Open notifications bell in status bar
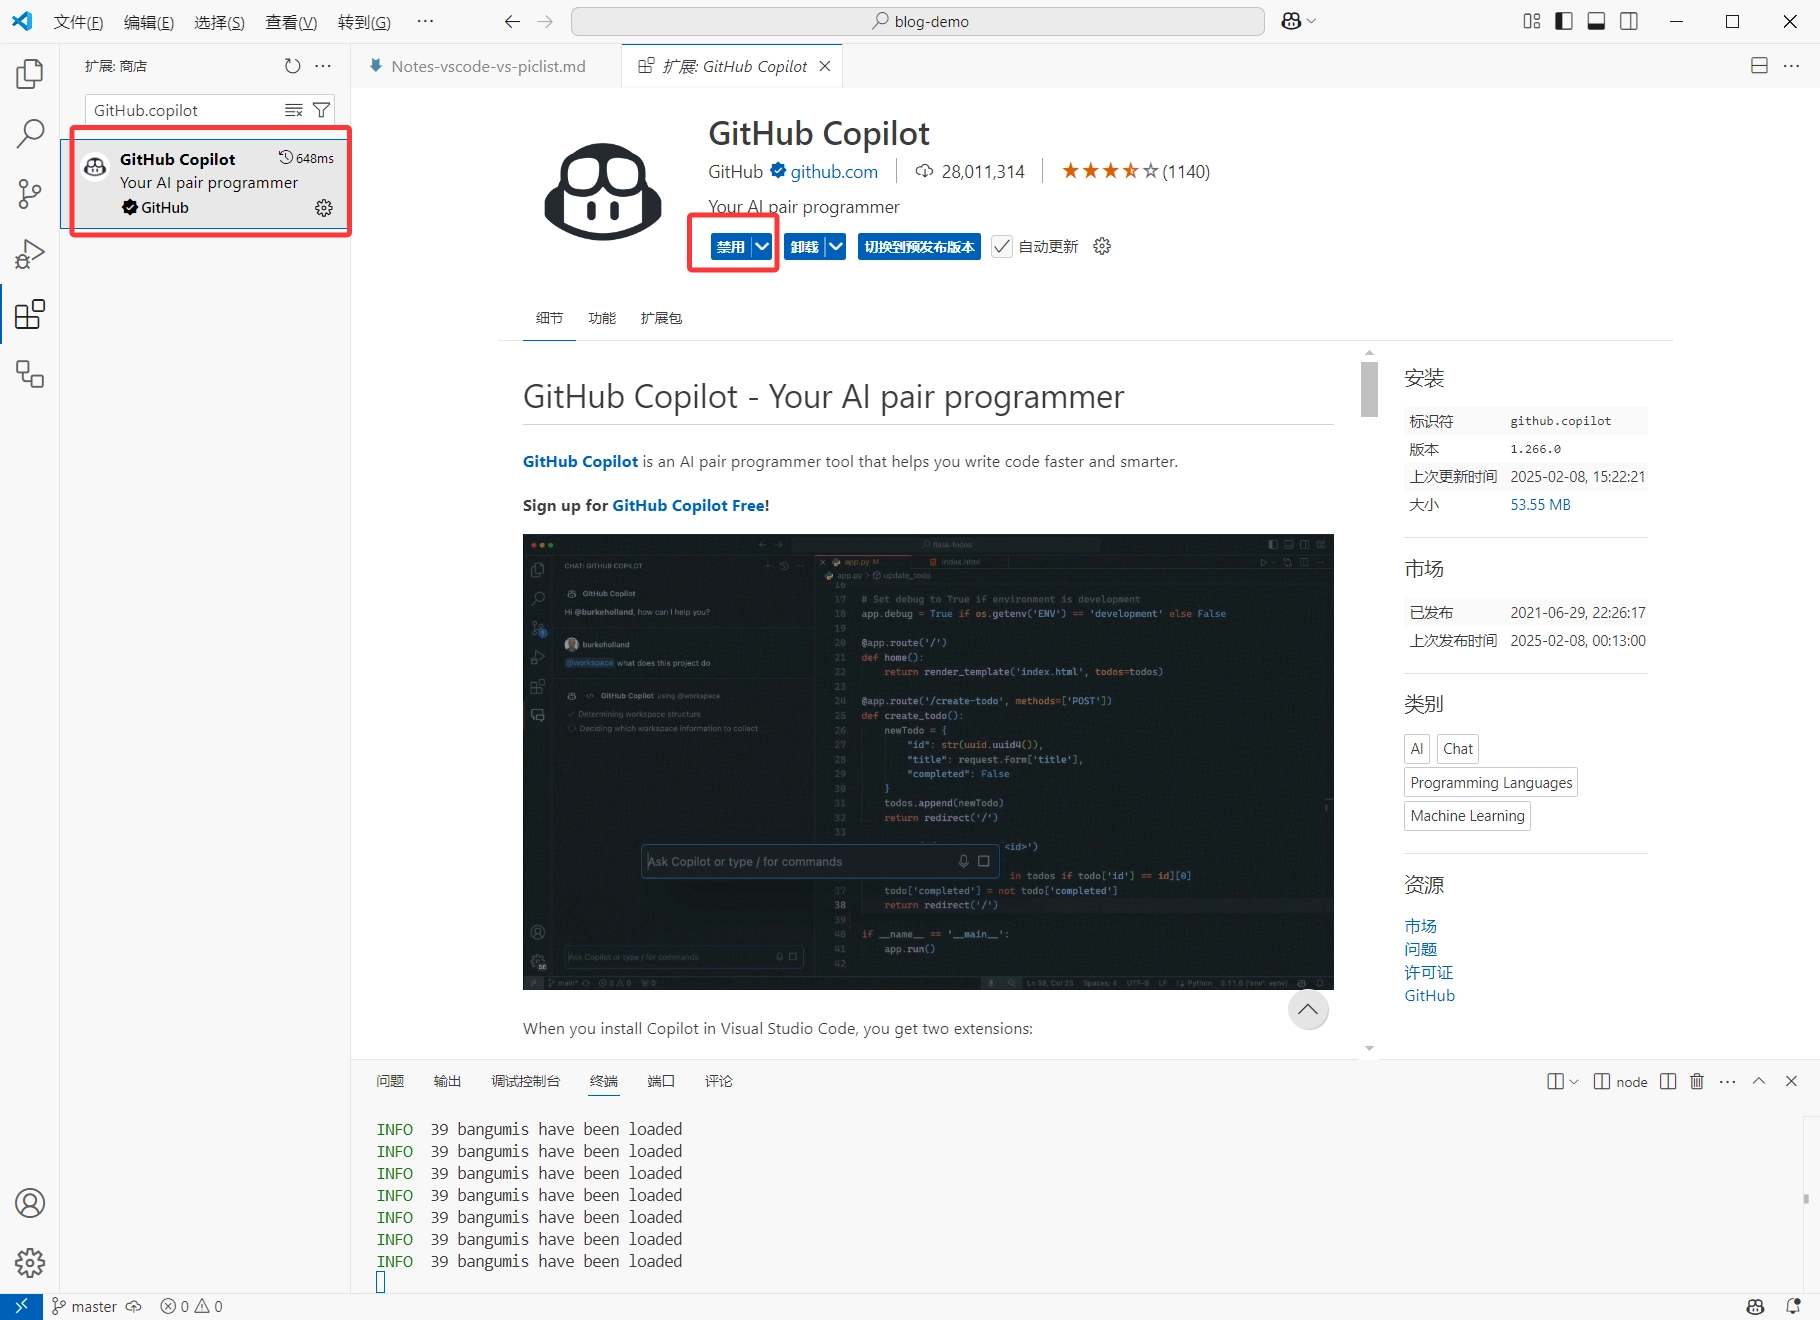Screen dimensions: 1820x1320 [1793, 1307]
